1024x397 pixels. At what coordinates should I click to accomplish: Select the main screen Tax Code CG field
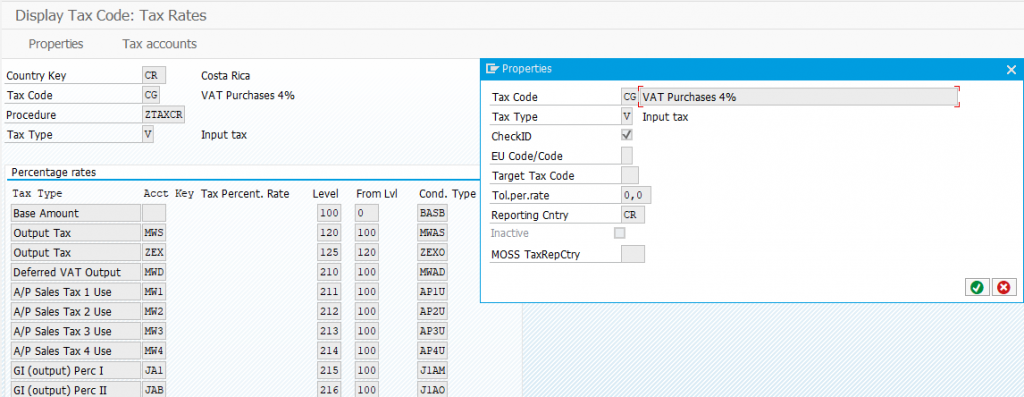point(151,95)
